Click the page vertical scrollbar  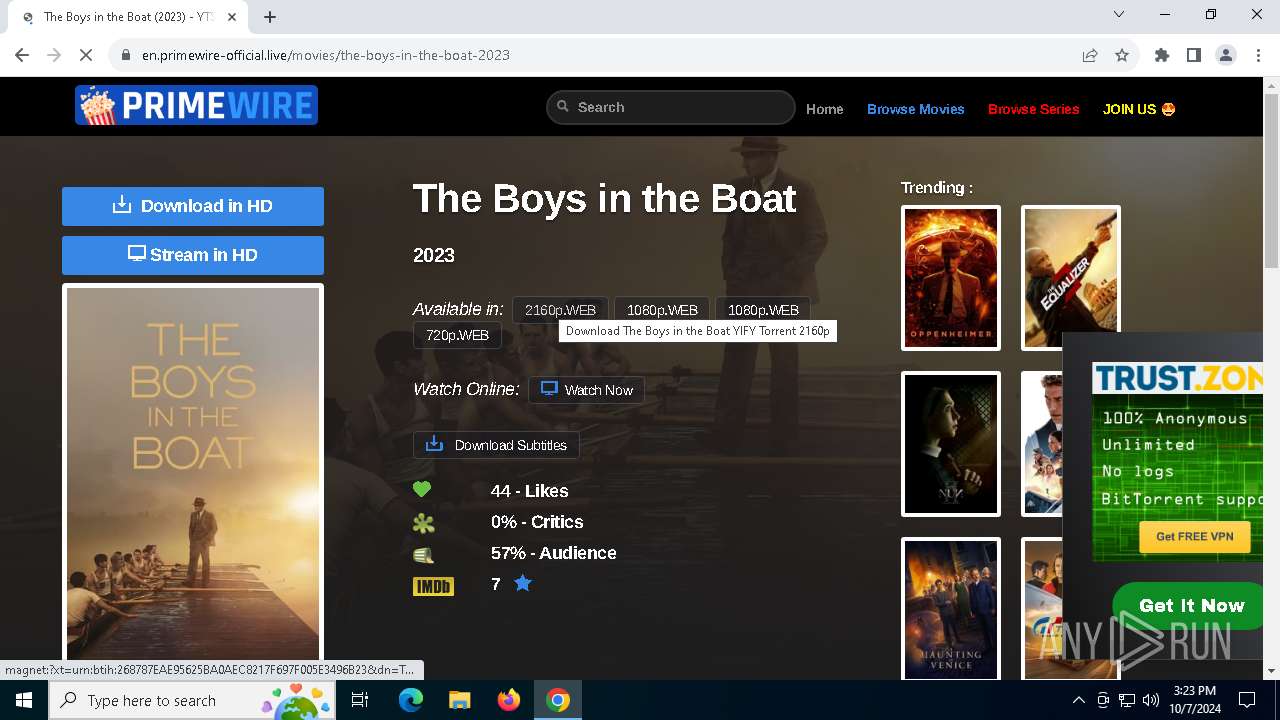pos(1272,180)
